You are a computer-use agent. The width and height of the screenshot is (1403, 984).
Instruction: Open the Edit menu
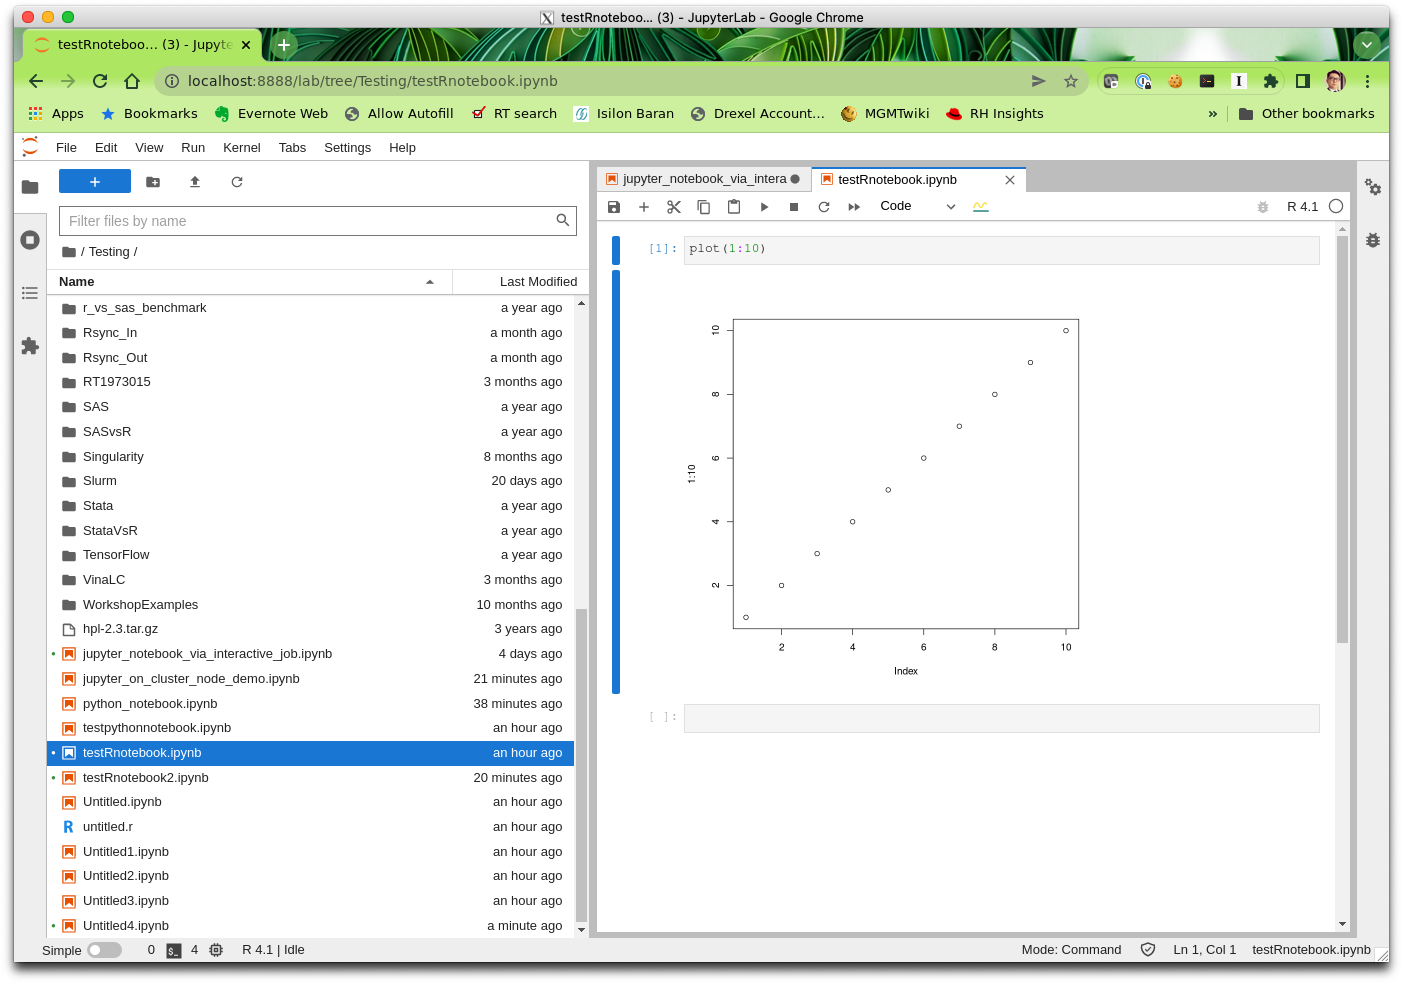click(x=106, y=147)
